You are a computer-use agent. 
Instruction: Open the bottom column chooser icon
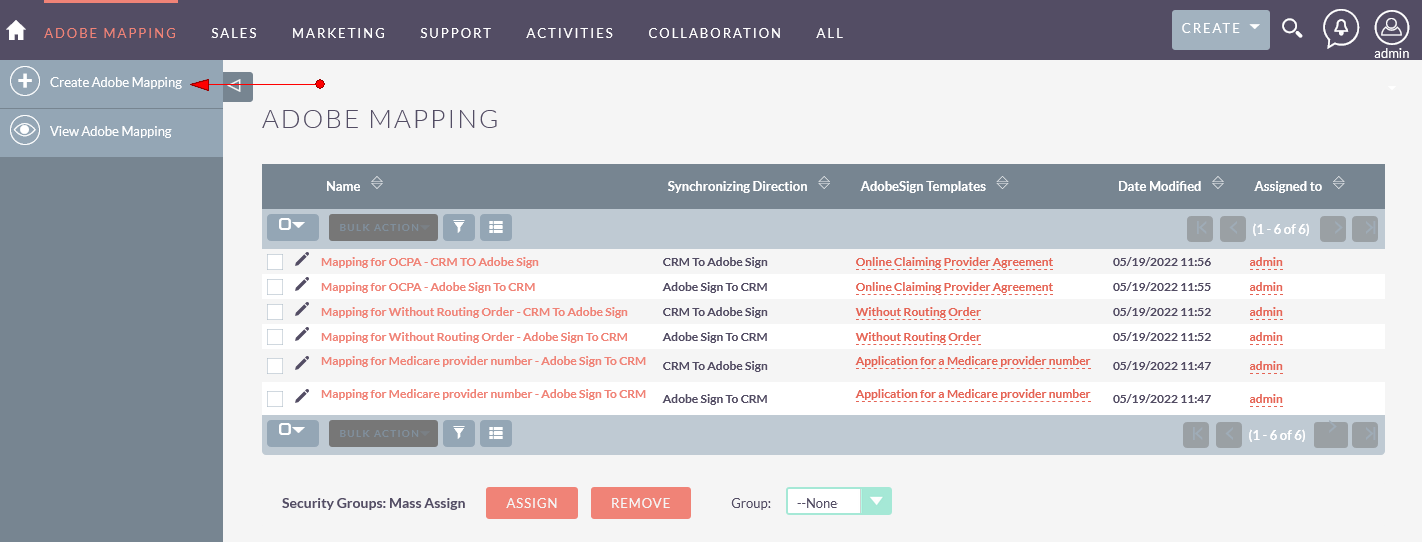pyautogui.click(x=496, y=433)
